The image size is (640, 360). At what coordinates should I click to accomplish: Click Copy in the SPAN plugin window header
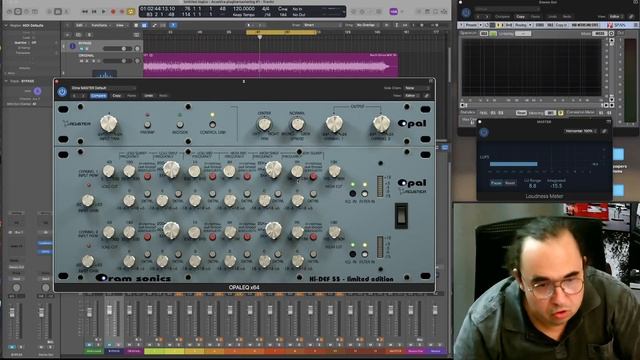(520, 17)
